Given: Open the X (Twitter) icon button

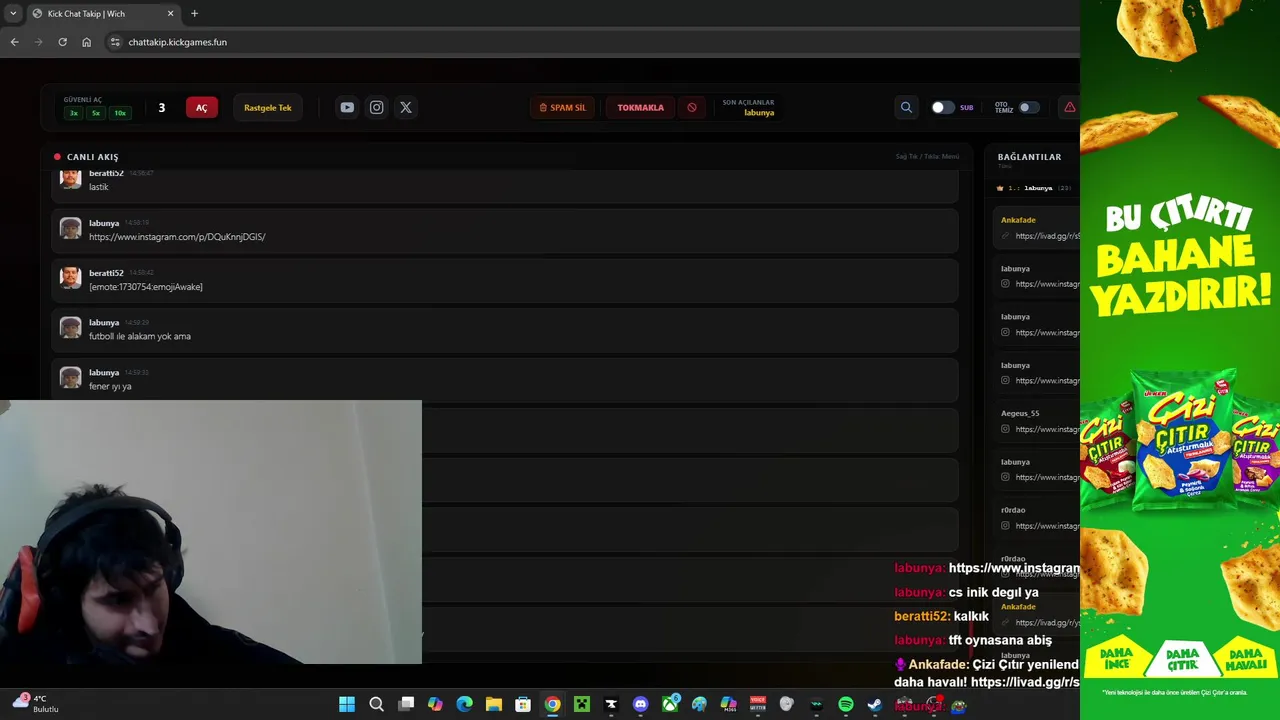Looking at the screenshot, I should pyautogui.click(x=406, y=107).
